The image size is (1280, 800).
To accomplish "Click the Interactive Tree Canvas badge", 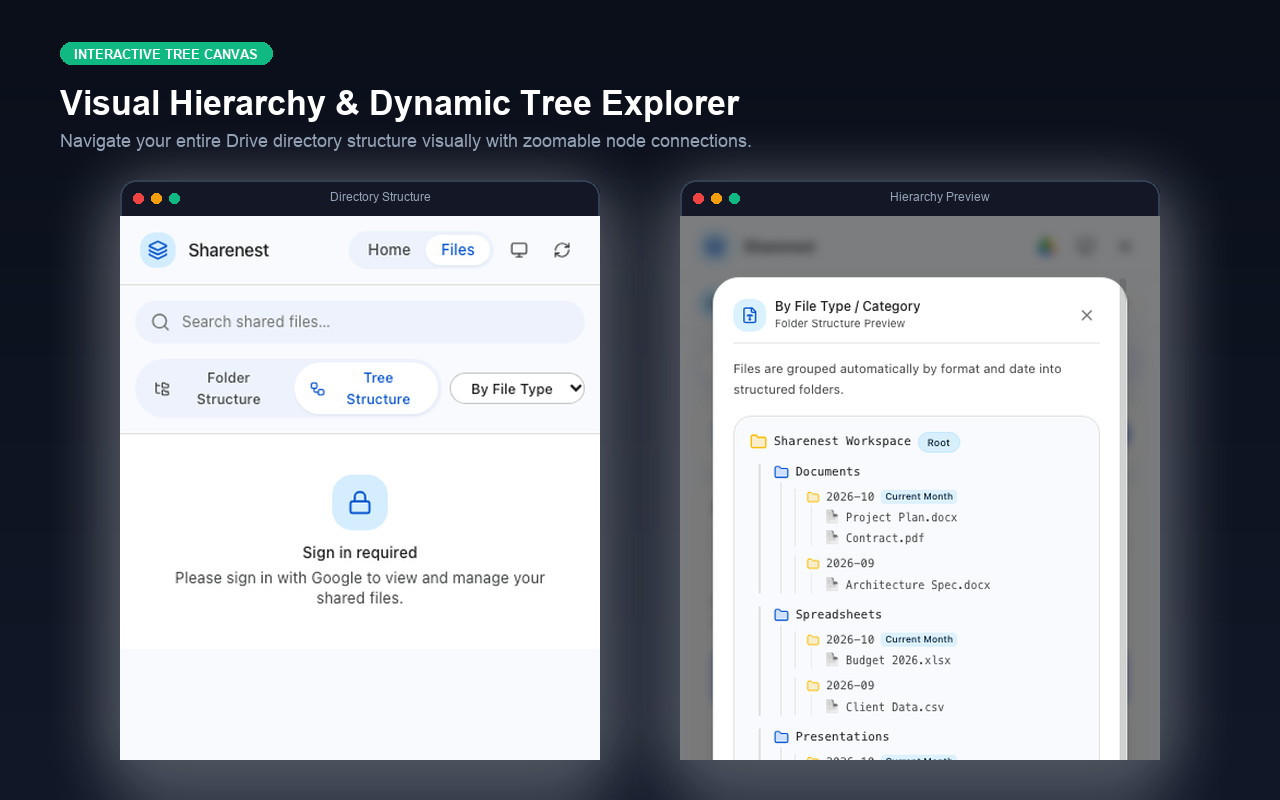I will 166,54.
